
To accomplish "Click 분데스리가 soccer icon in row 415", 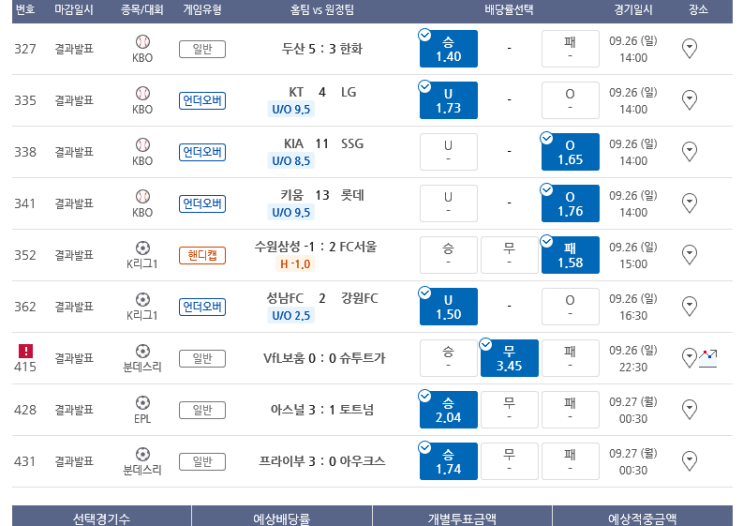I will tap(143, 351).
